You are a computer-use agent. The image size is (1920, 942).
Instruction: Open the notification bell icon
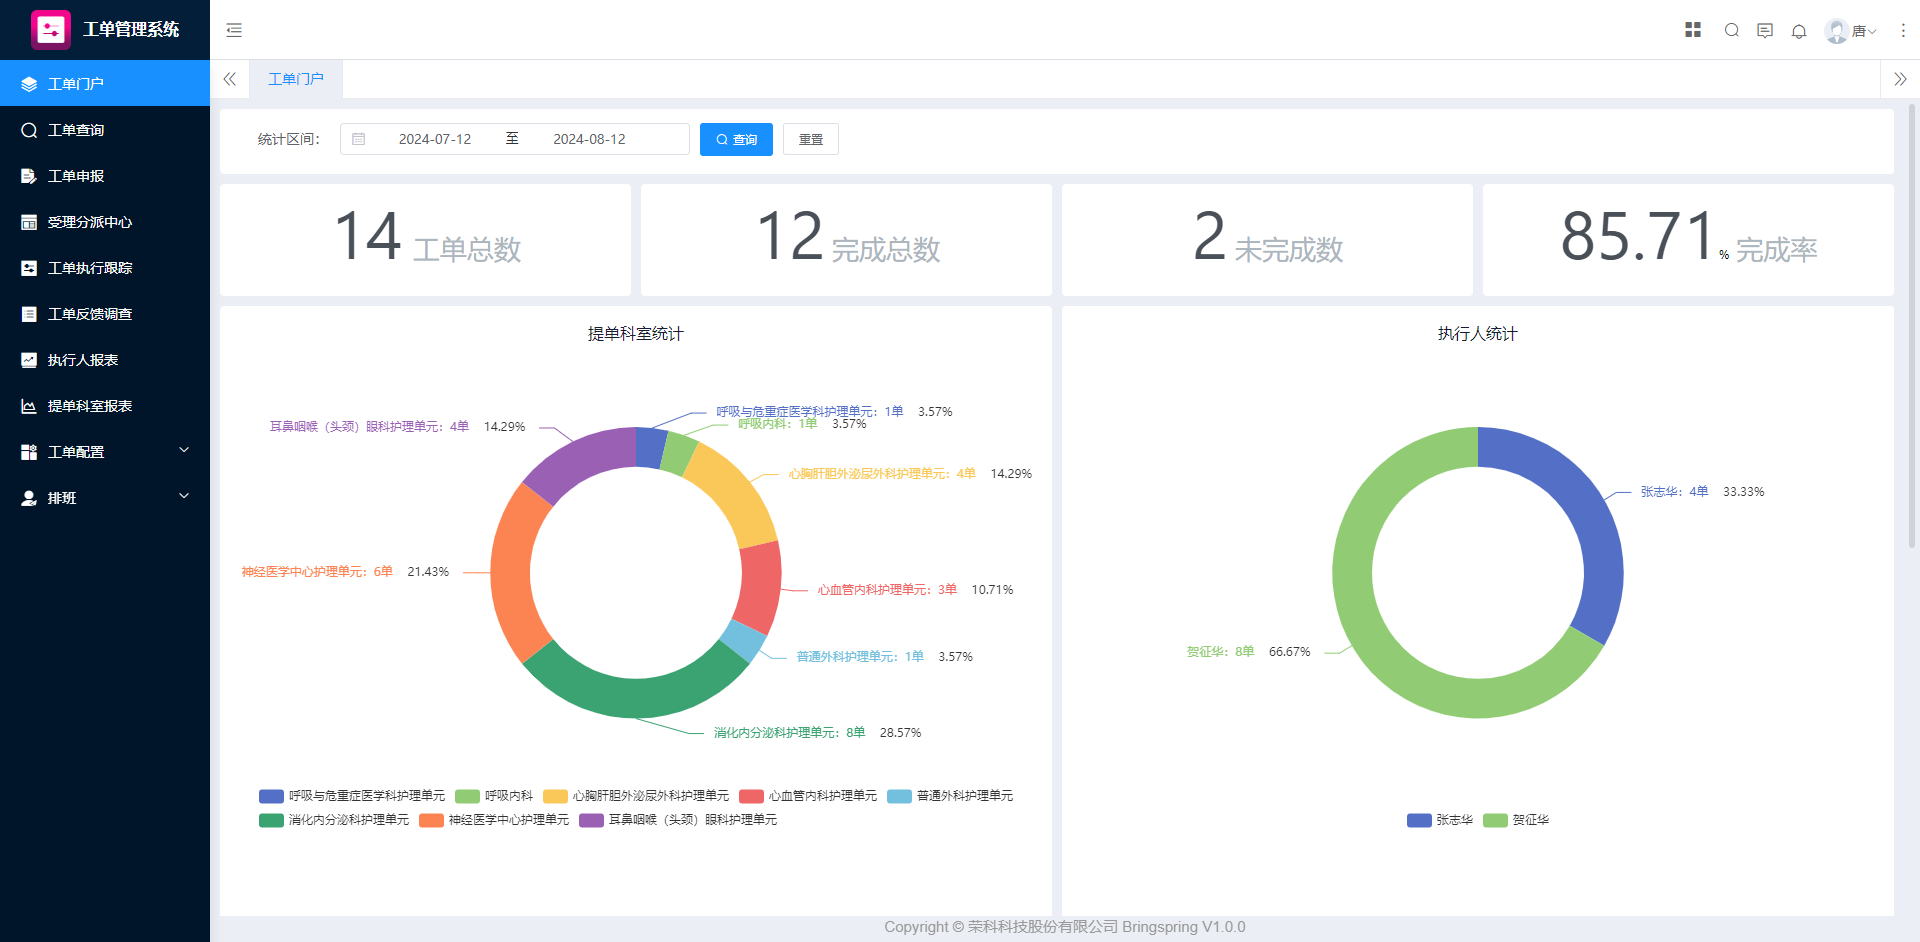pos(1799,31)
